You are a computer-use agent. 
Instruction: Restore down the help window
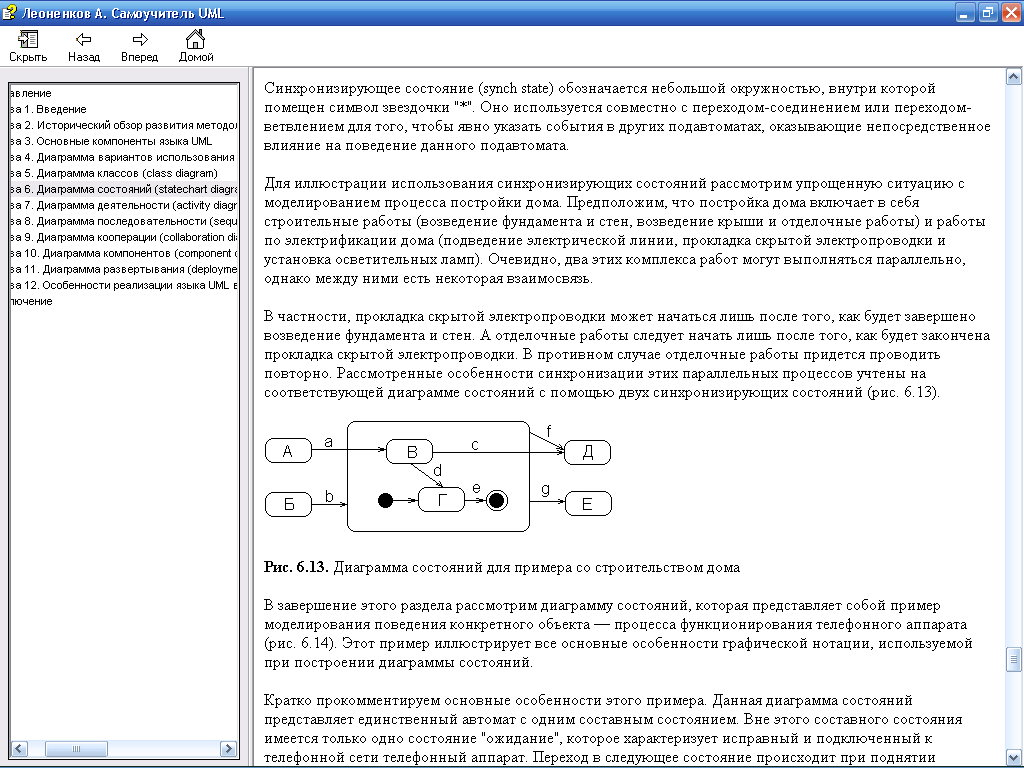pyautogui.click(x=988, y=12)
